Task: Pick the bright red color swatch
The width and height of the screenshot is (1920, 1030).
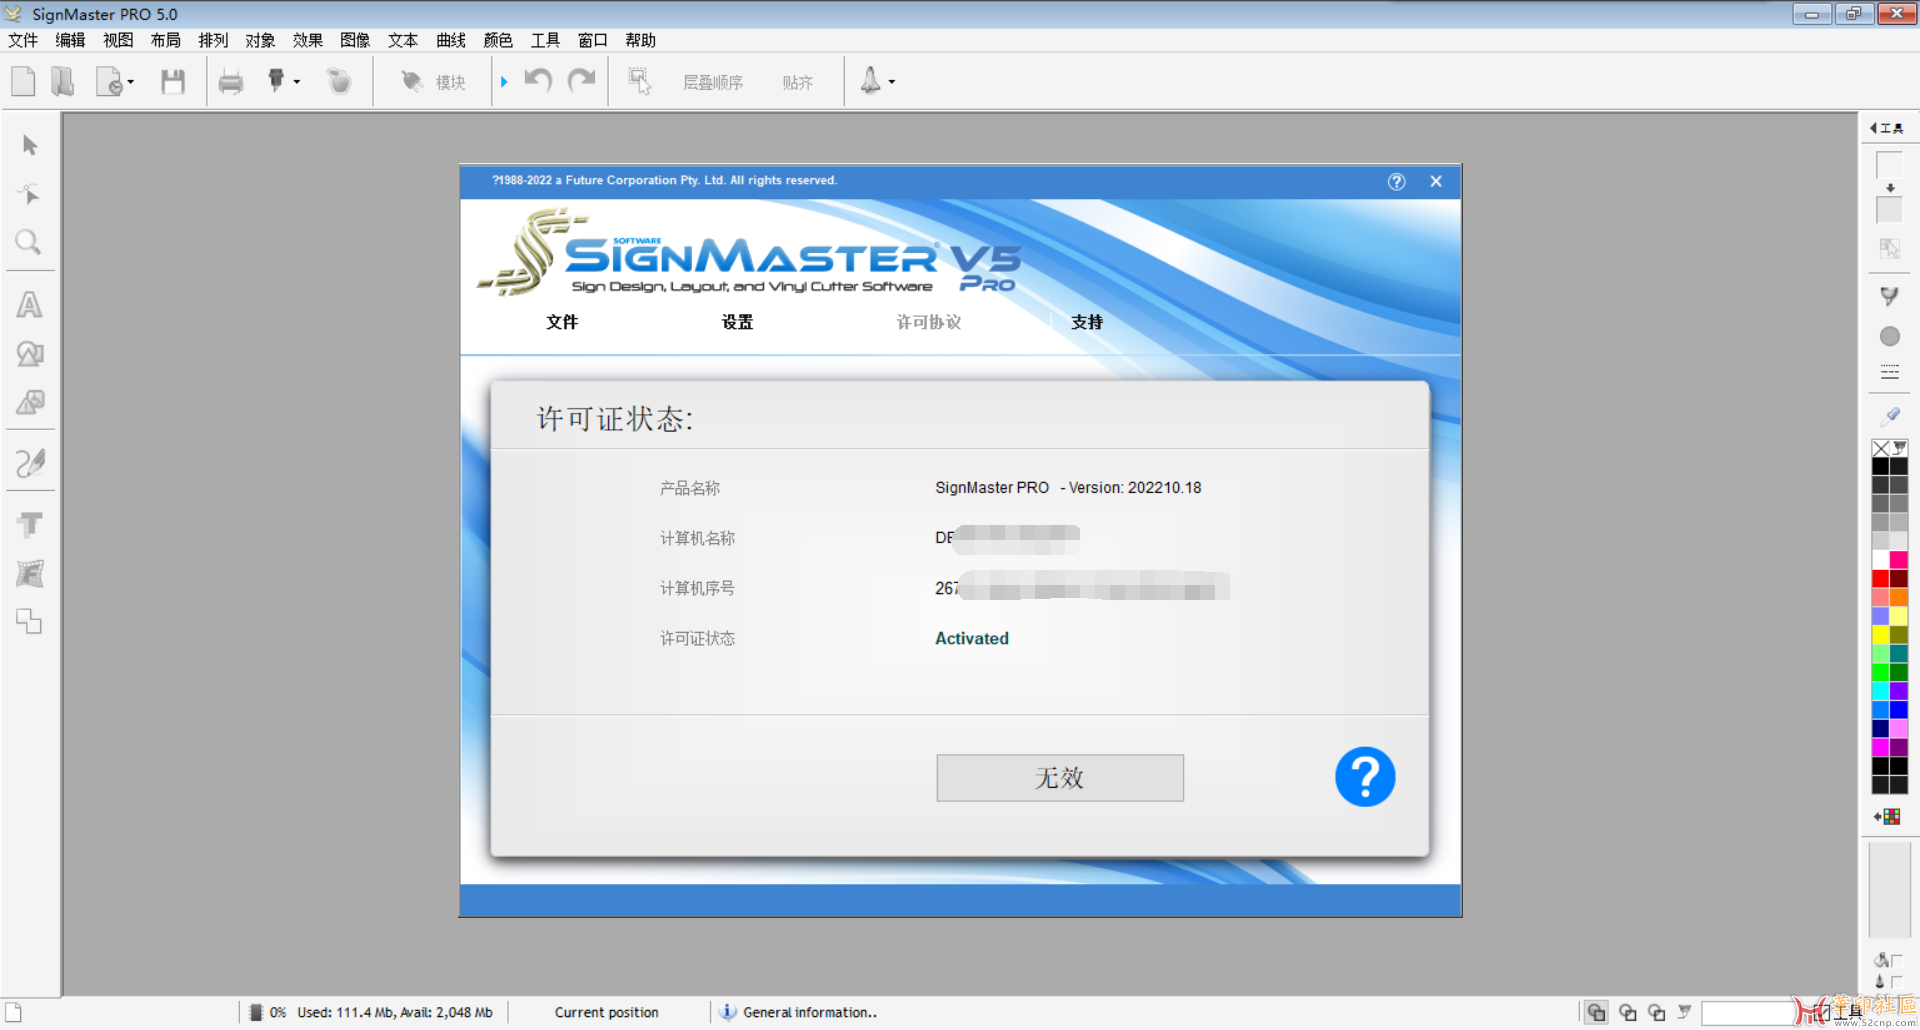Action: point(1881,578)
